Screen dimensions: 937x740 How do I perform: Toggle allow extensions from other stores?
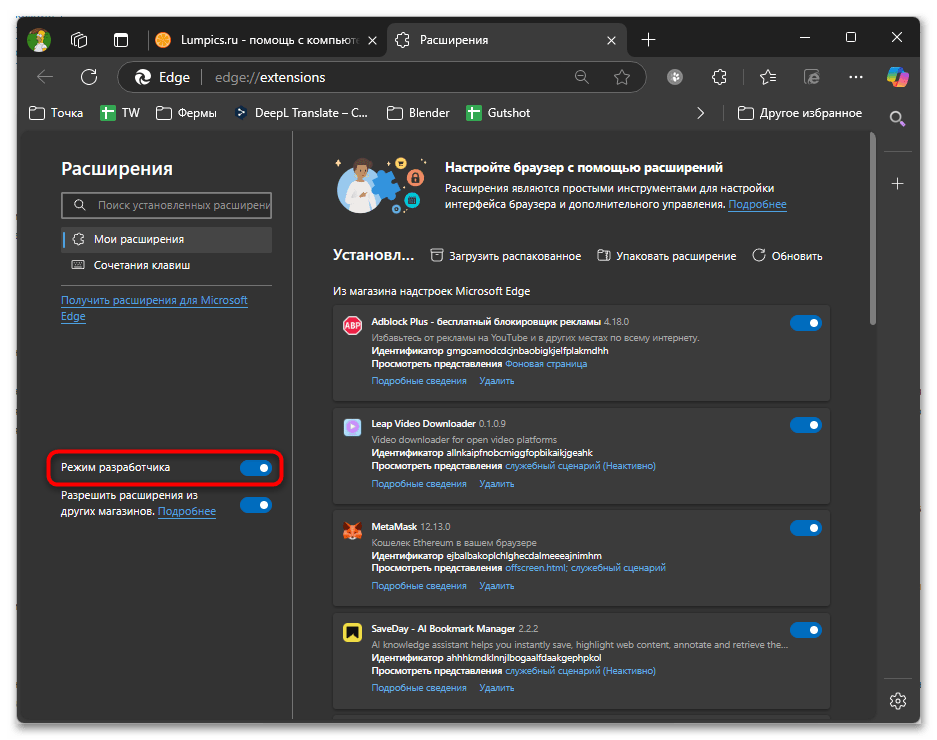click(x=256, y=505)
